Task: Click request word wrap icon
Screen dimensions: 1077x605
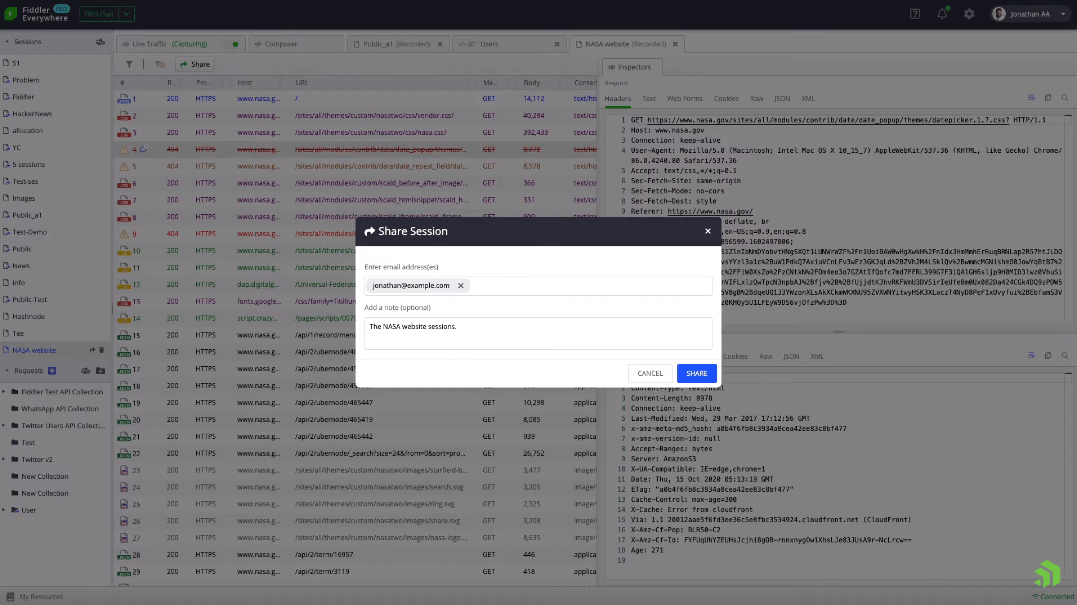Action: (x=1031, y=98)
